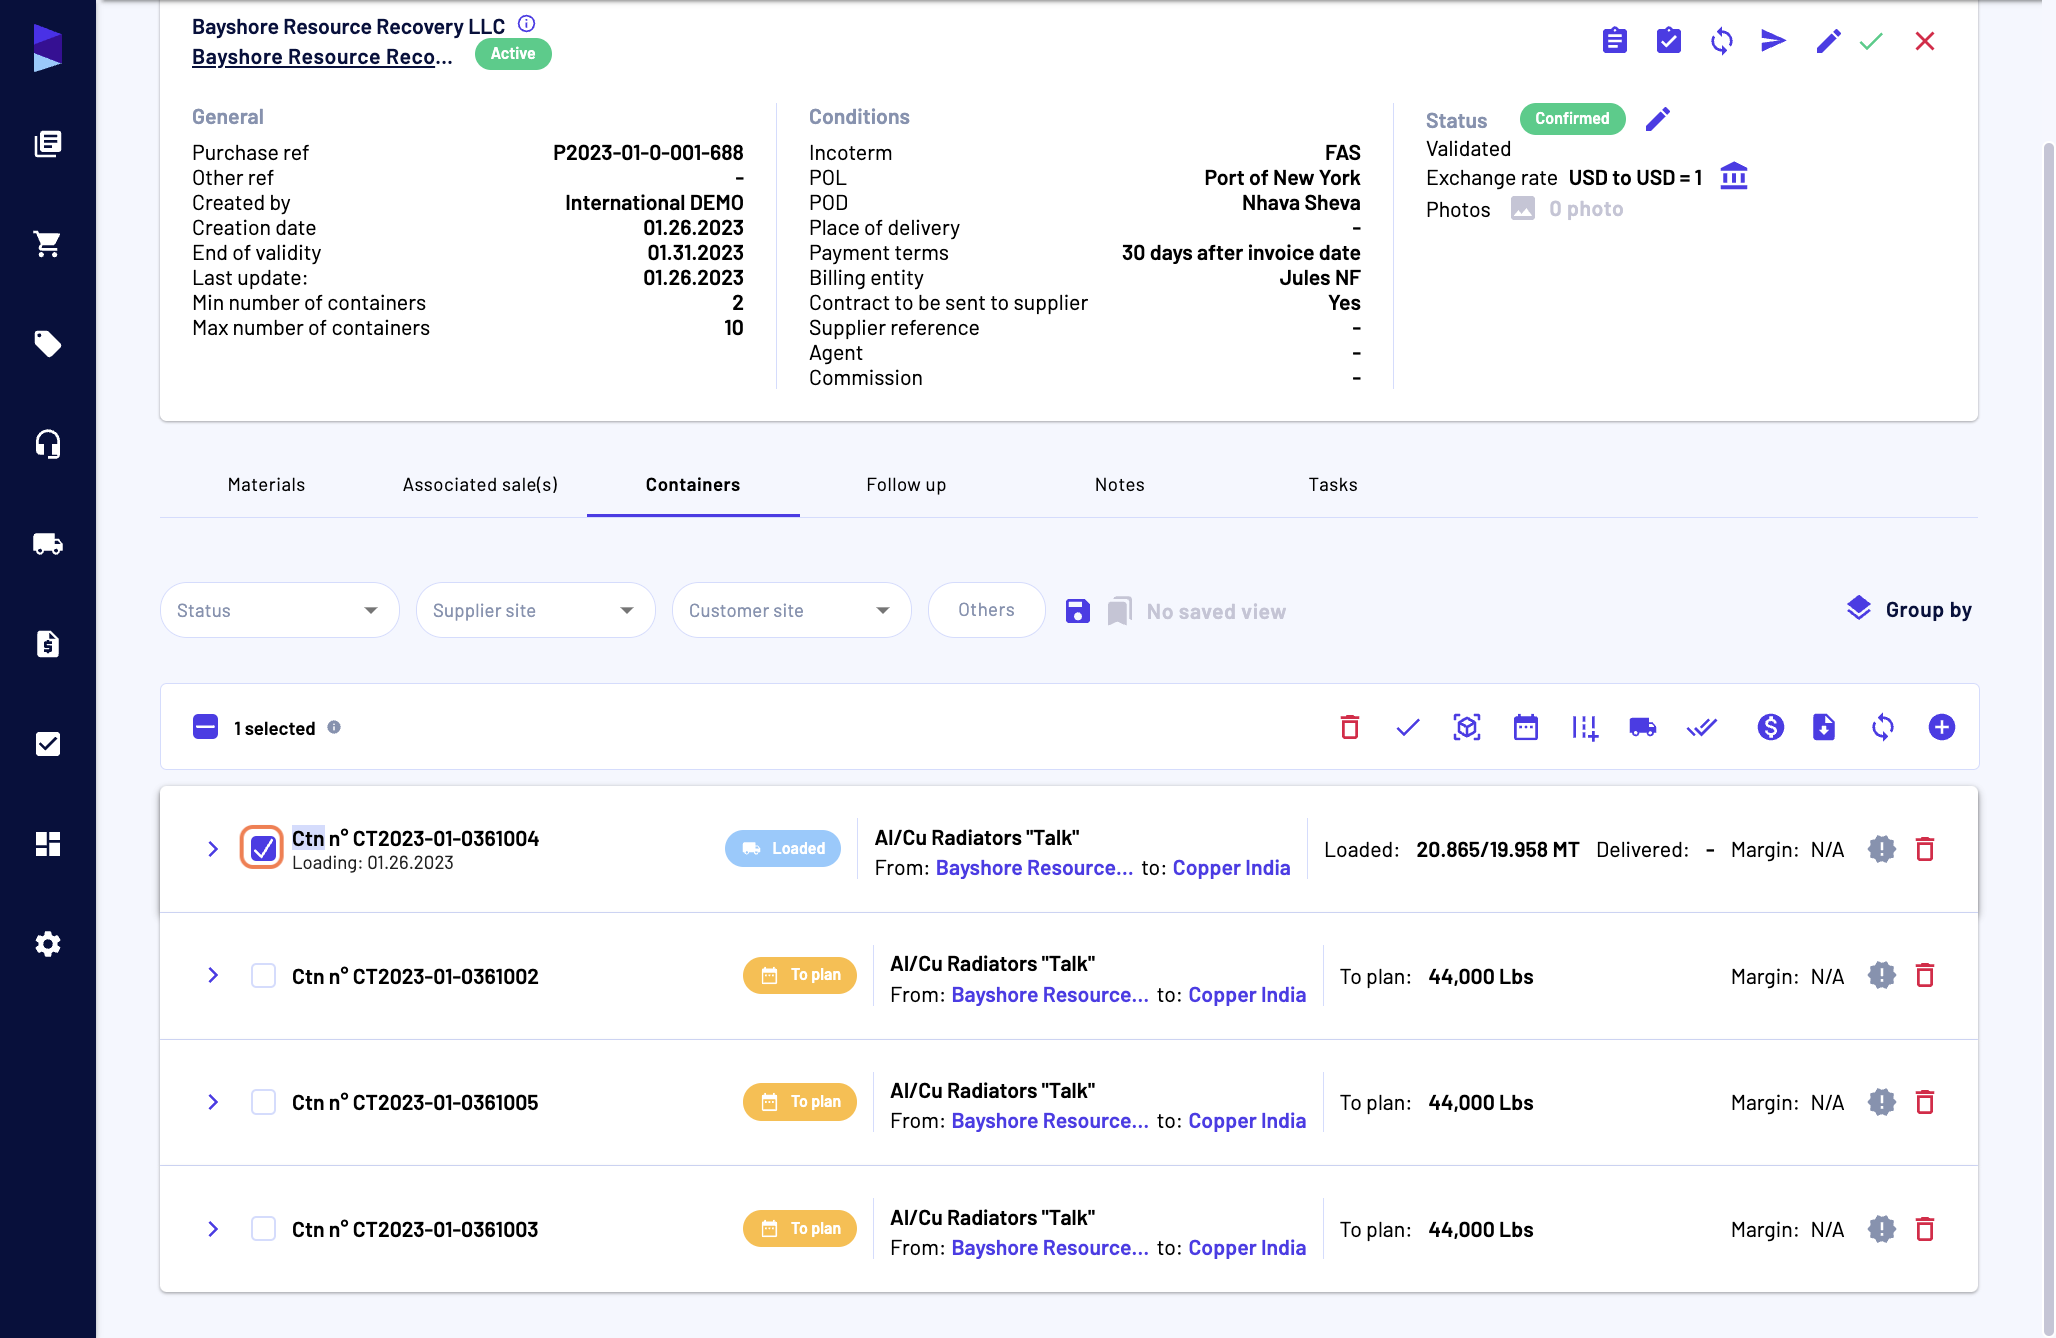This screenshot has height=1338, width=2056.
Task: Open the Bayshore Resource Reco... supplier link
Action: point(322,57)
